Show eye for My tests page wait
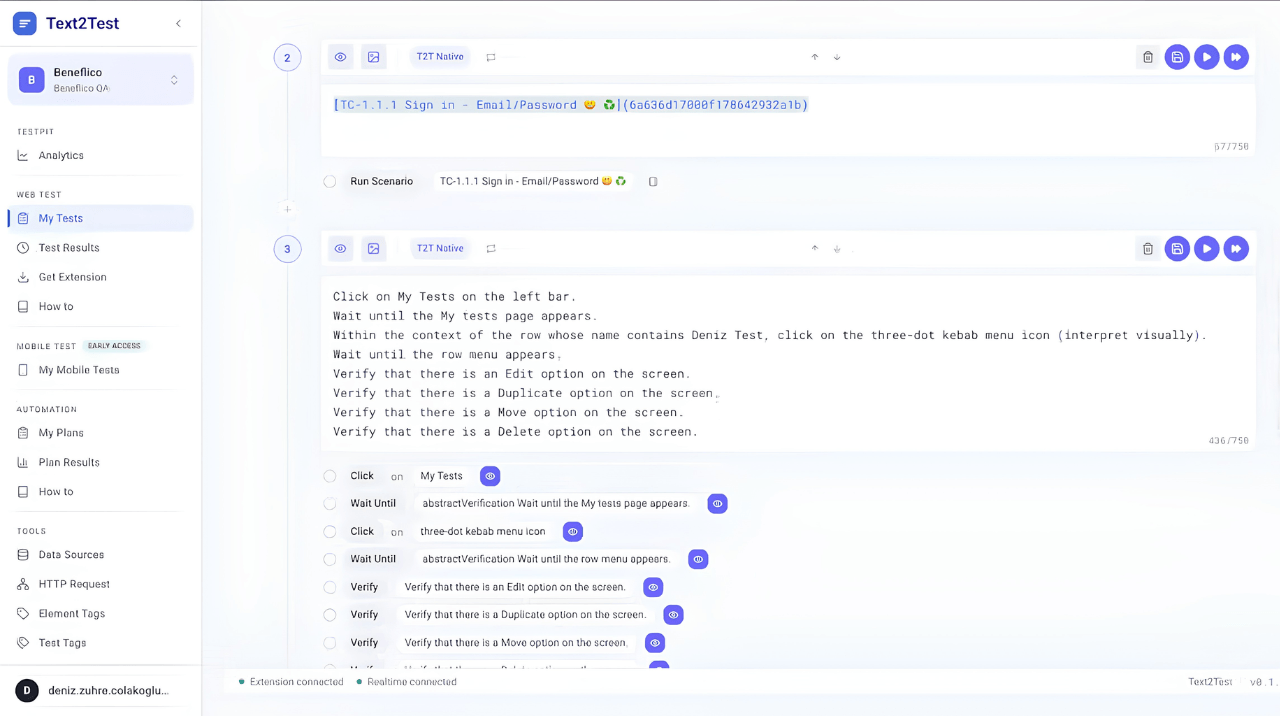Viewport: 1280px width, 720px height. (717, 504)
